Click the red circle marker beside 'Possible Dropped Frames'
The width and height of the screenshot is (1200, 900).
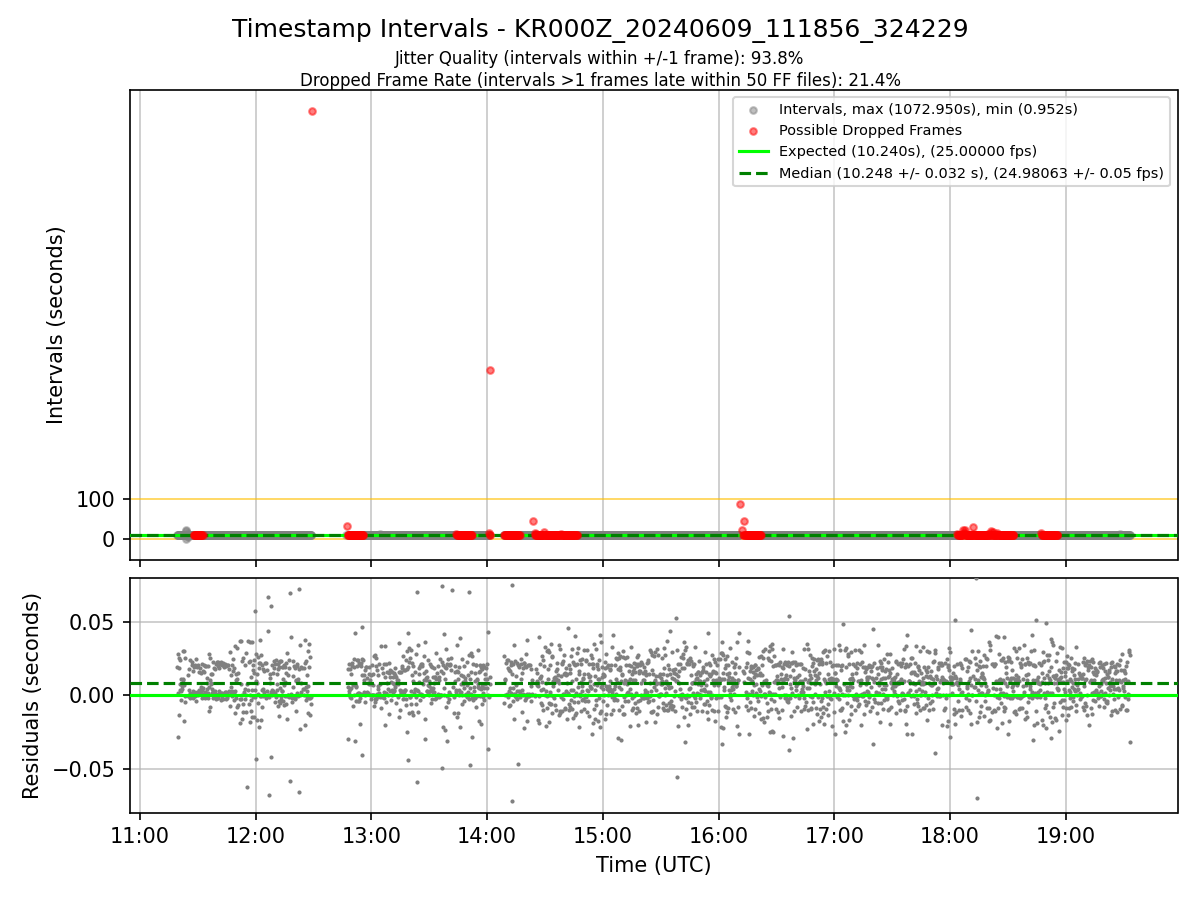754,131
